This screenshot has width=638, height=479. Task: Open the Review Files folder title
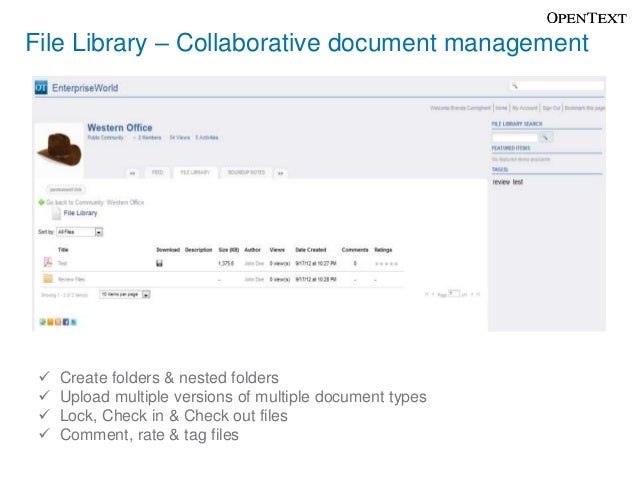71,279
